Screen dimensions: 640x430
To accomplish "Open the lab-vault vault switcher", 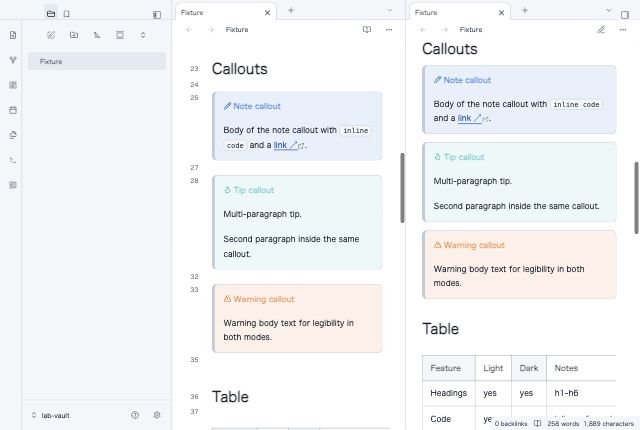I will [51, 415].
